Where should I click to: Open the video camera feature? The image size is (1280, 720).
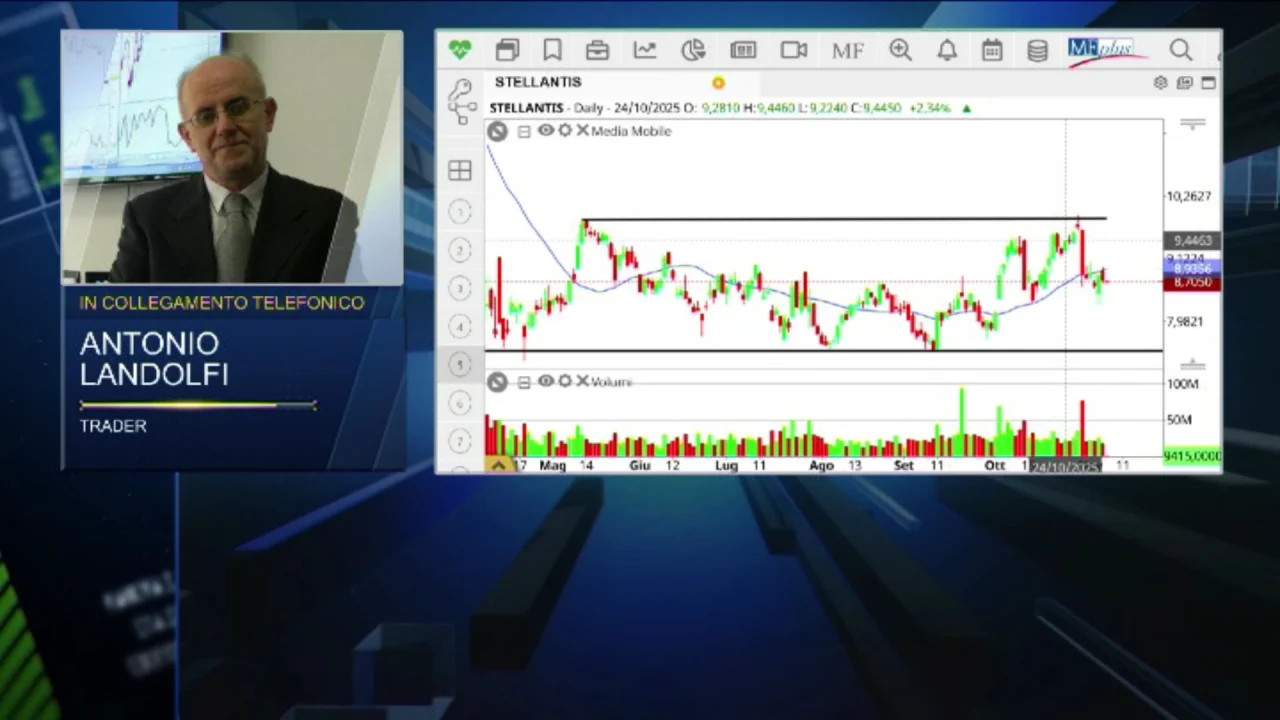pos(793,50)
